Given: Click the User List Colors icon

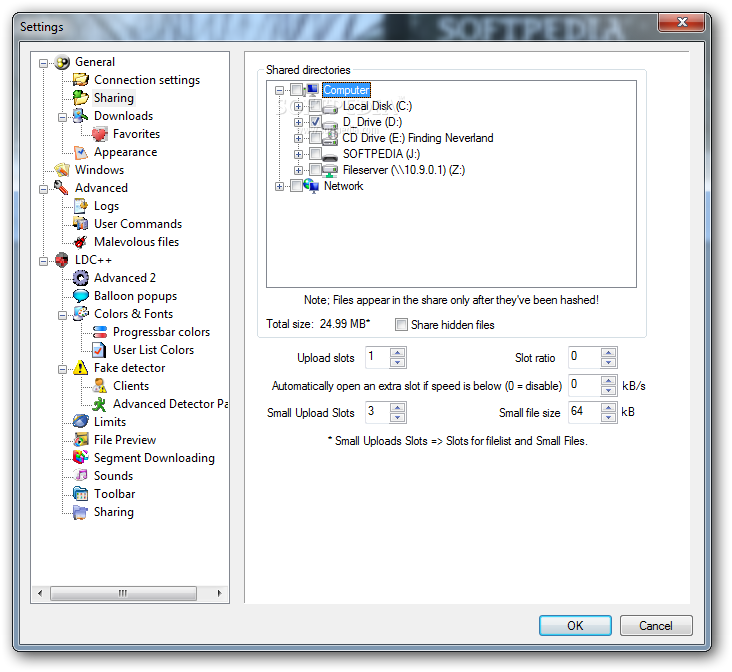Looking at the screenshot, I should tap(99, 350).
